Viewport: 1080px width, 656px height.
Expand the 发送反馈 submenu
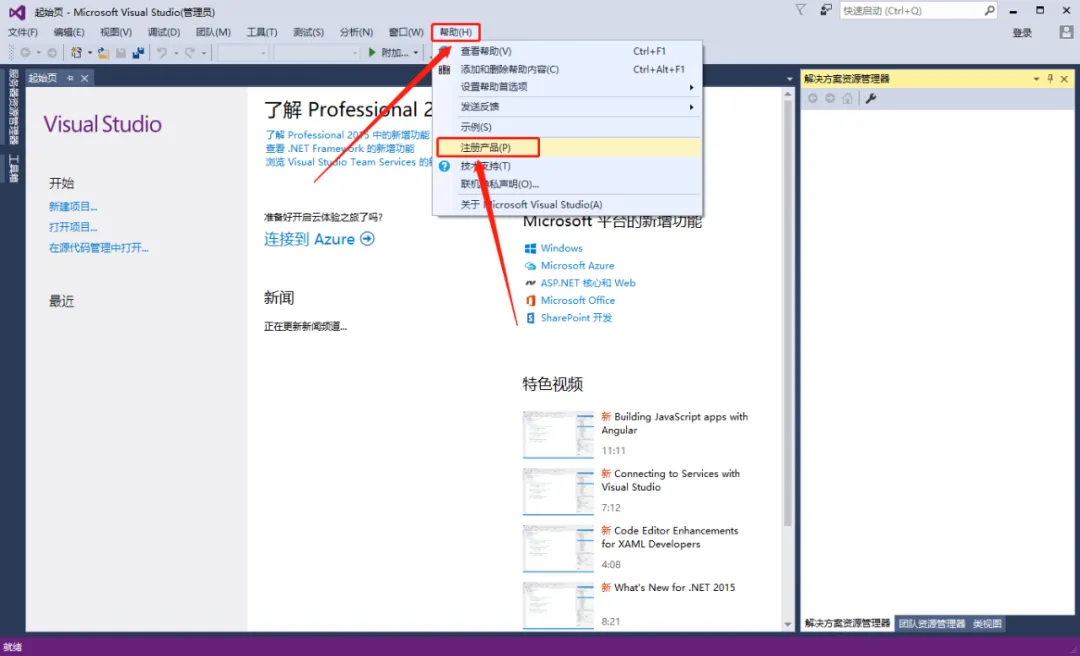pos(691,107)
